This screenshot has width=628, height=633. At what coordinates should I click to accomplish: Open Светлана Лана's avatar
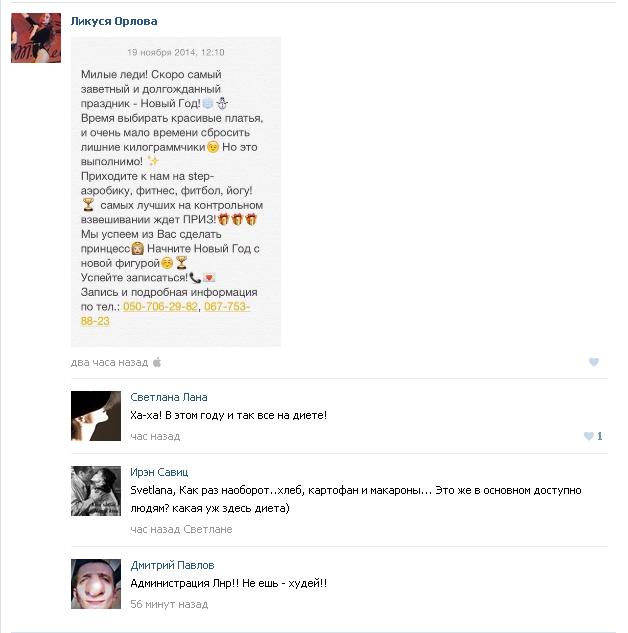tap(96, 416)
